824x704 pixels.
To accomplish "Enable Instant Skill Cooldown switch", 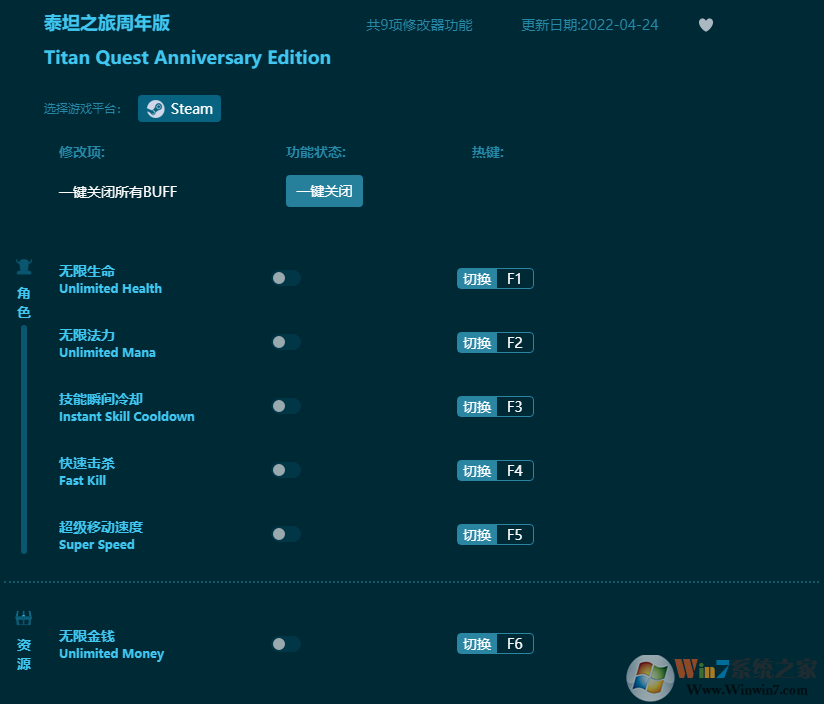I will tap(286, 406).
